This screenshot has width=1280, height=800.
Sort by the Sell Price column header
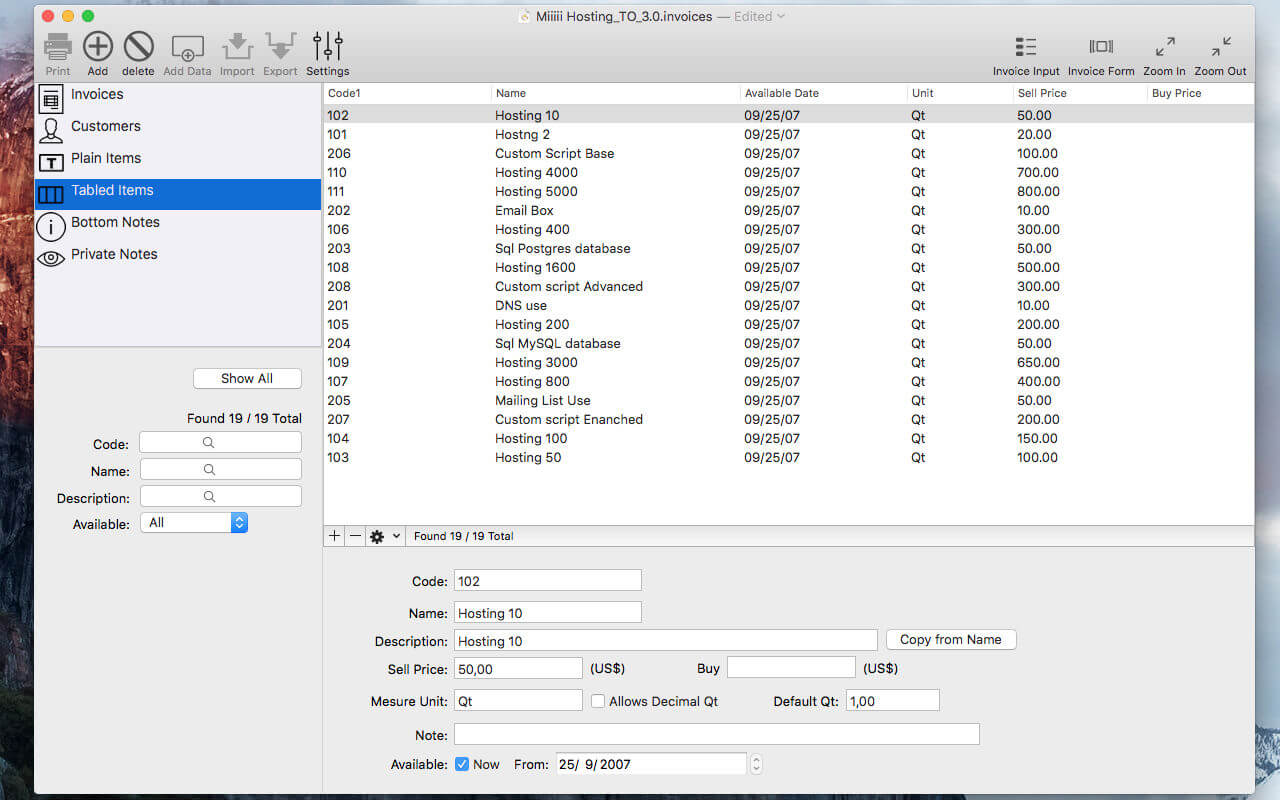pos(1081,93)
